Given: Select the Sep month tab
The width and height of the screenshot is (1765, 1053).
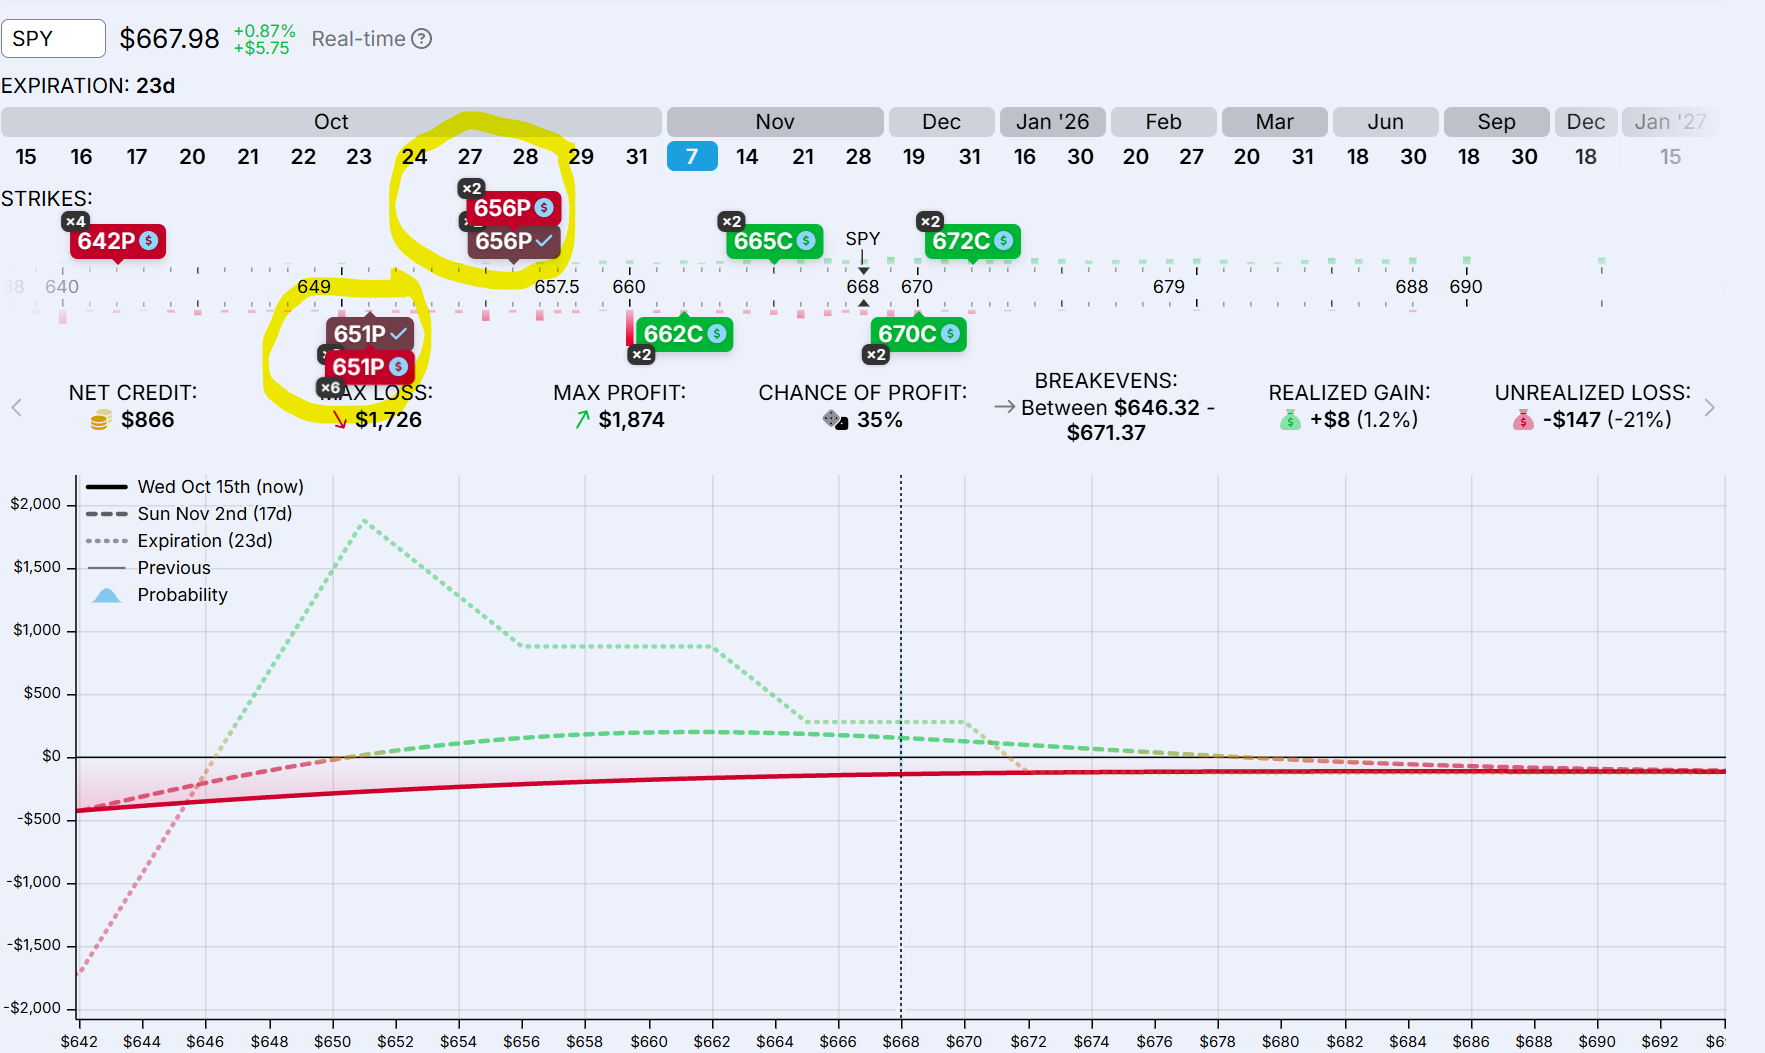Looking at the screenshot, I should point(1496,122).
